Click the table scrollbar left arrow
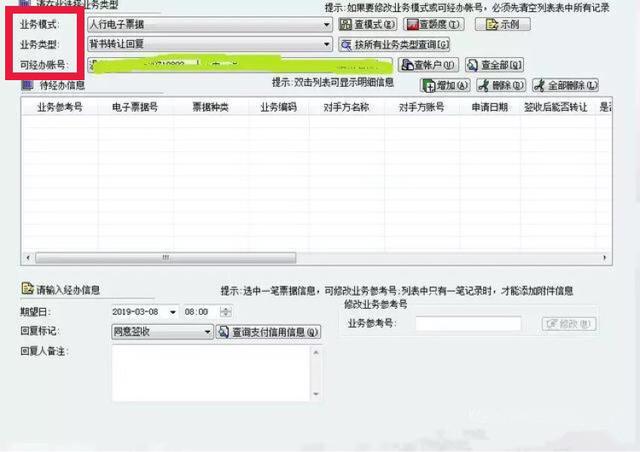Viewport: 640px width, 452px height. coord(28,258)
